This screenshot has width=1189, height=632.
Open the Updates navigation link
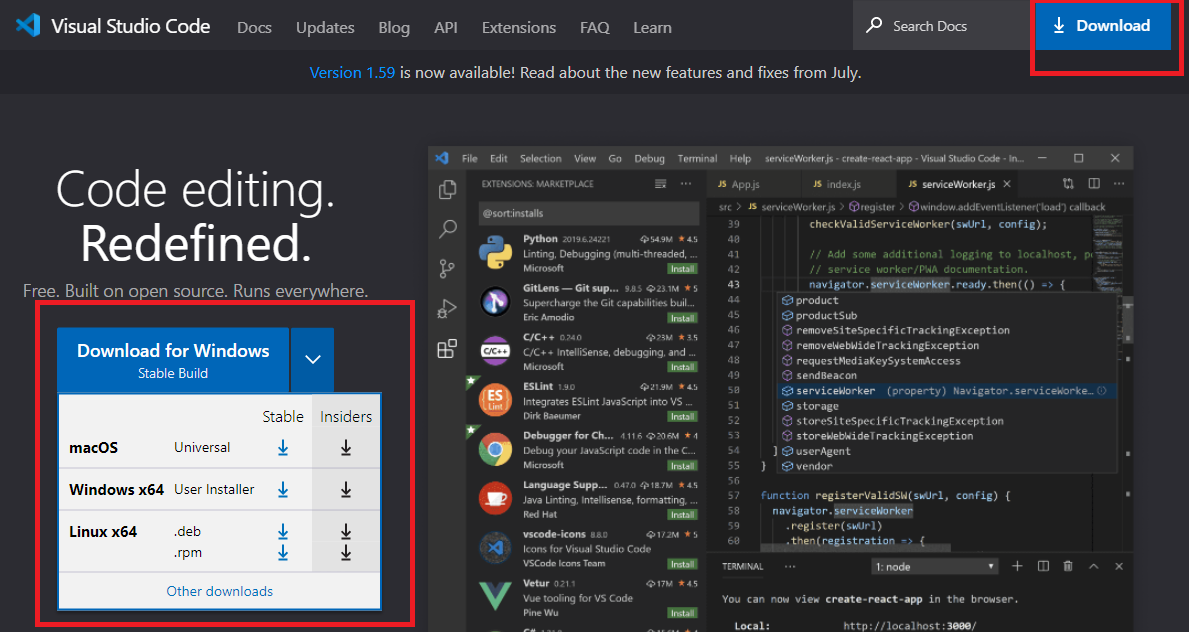point(325,27)
